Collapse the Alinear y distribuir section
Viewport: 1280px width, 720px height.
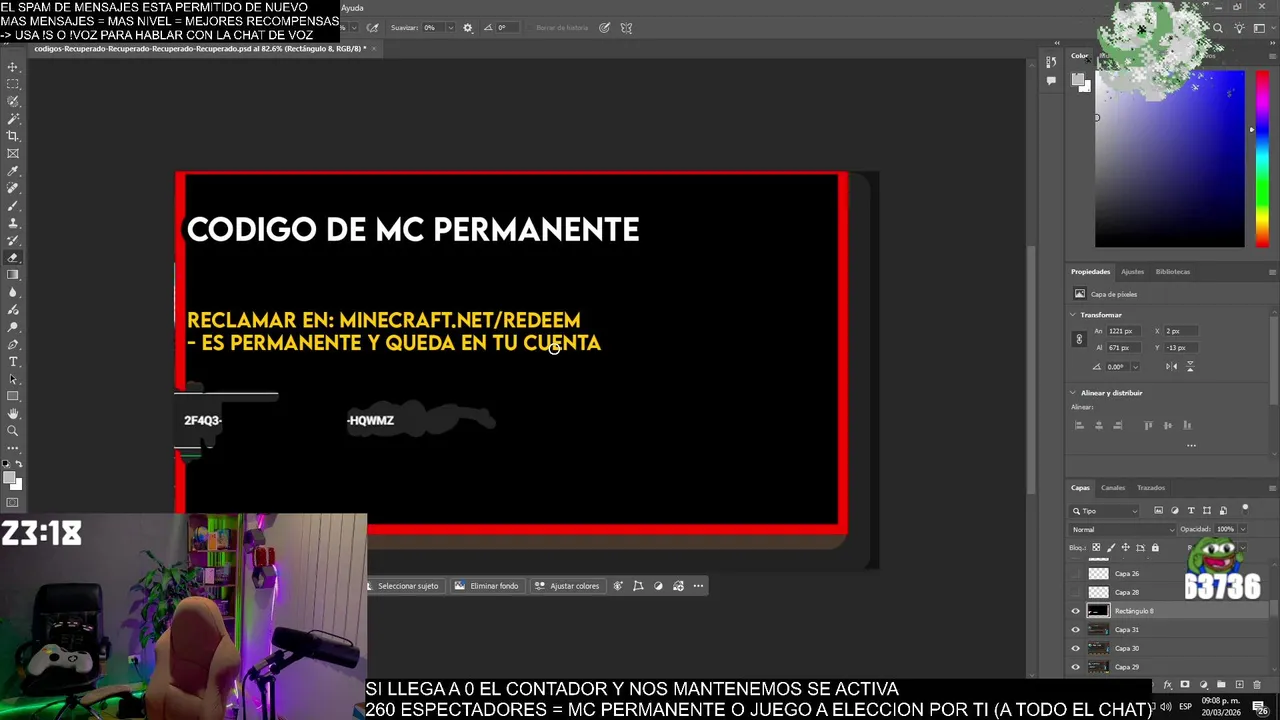click(1073, 393)
